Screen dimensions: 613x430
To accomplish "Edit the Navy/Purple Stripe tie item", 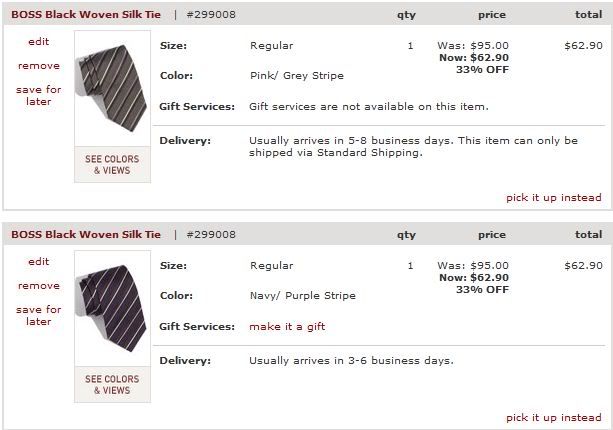I will click(39, 262).
